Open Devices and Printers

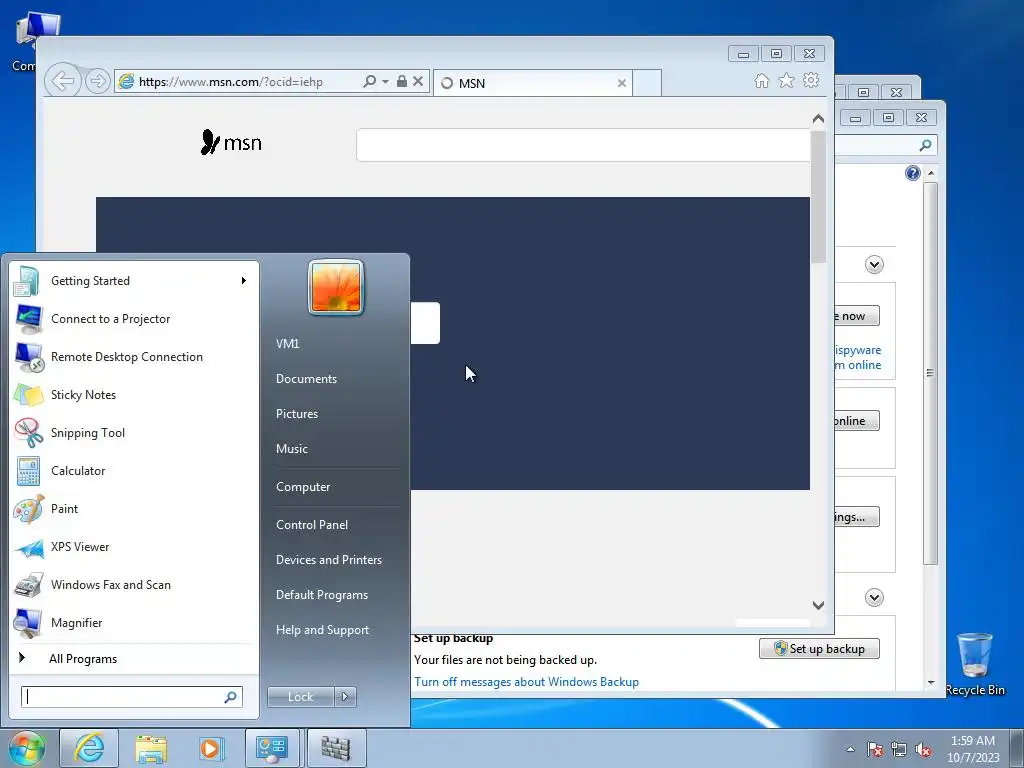pos(328,560)
